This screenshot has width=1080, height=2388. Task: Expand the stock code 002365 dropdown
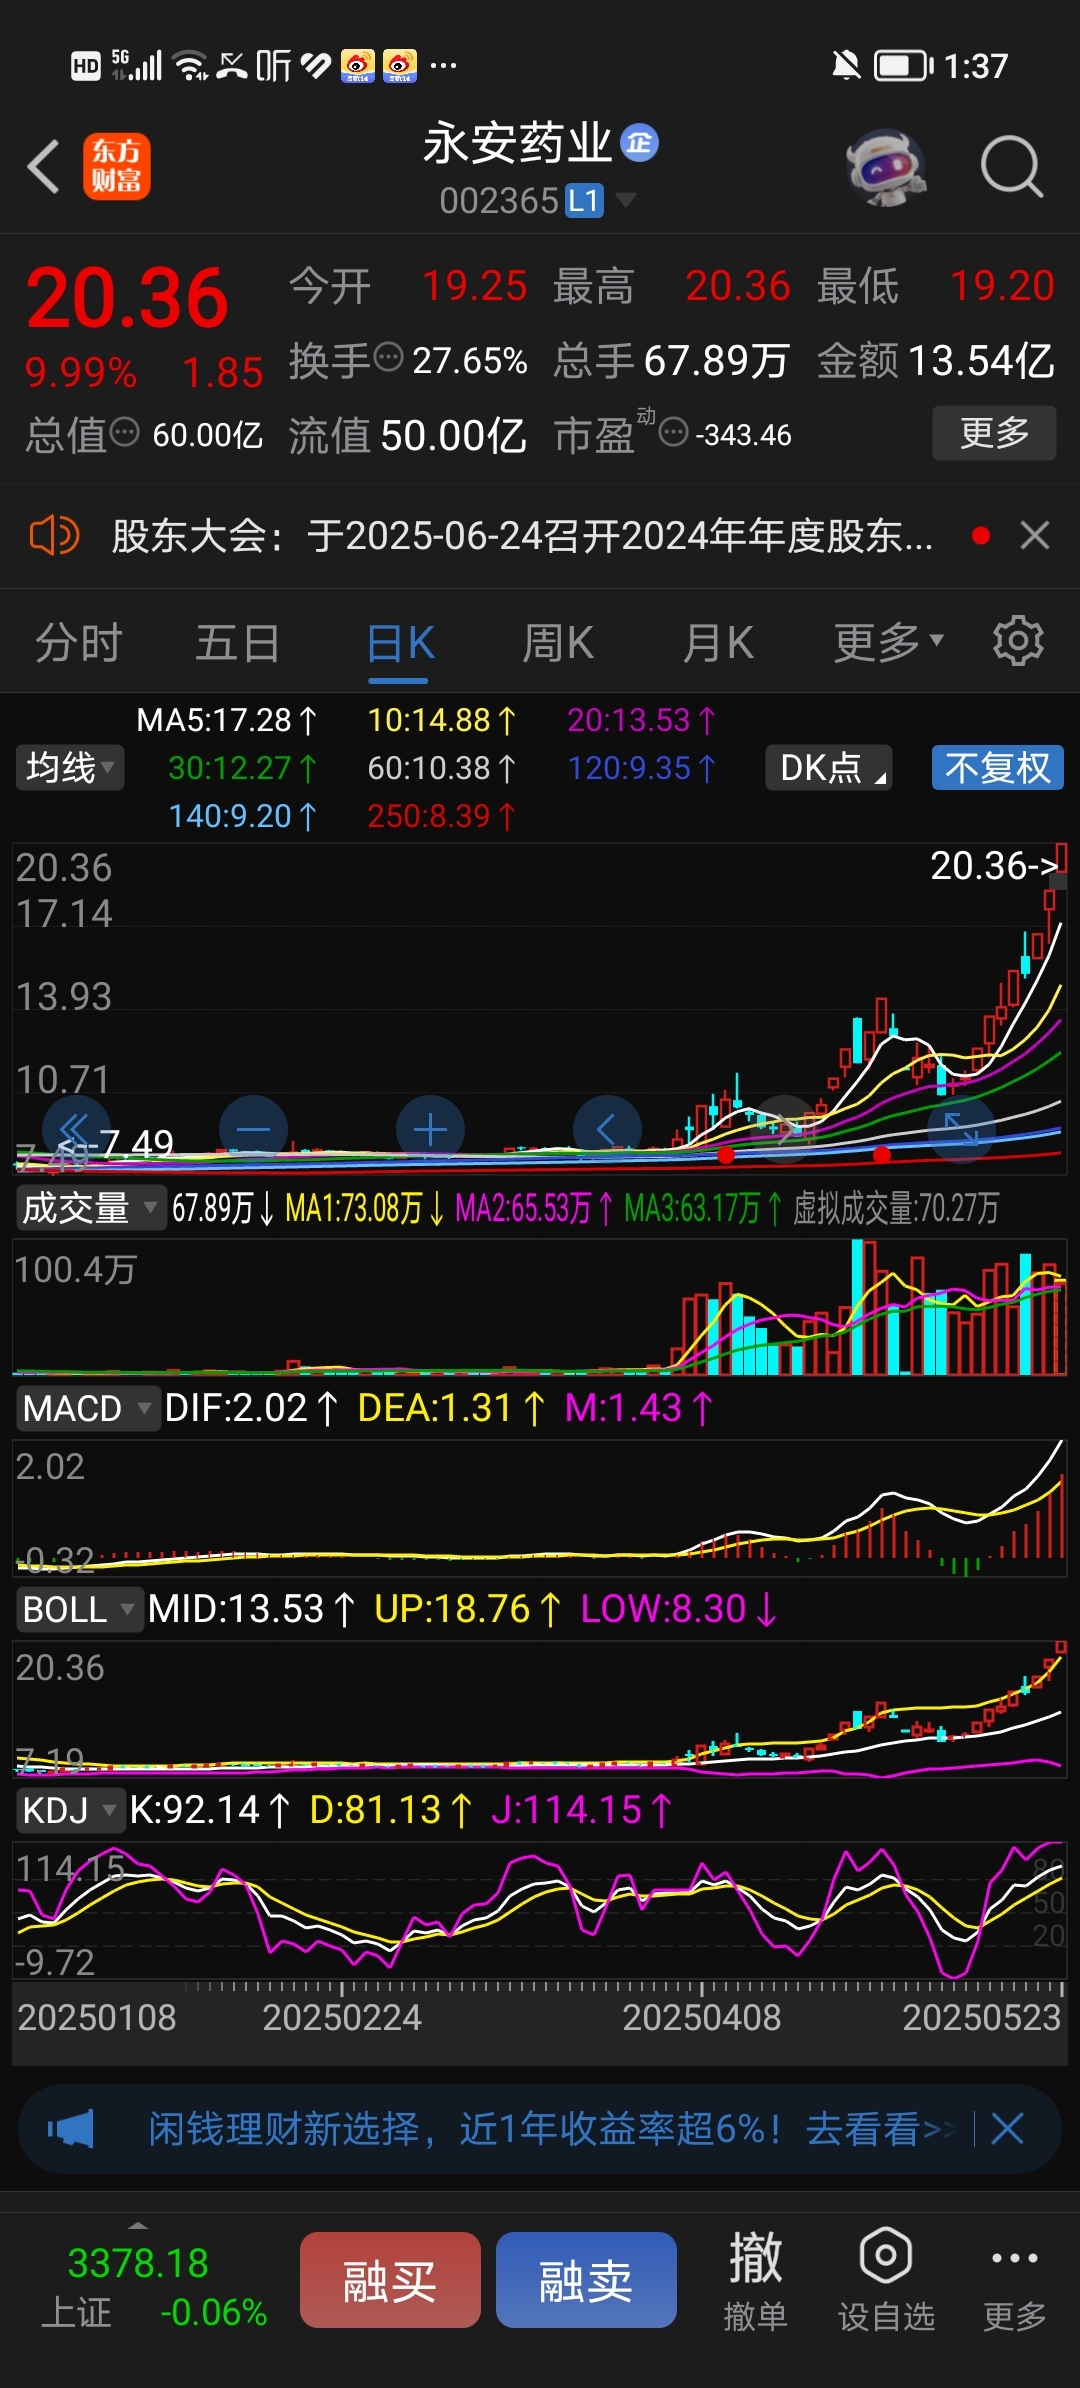[x=626, y=200]
